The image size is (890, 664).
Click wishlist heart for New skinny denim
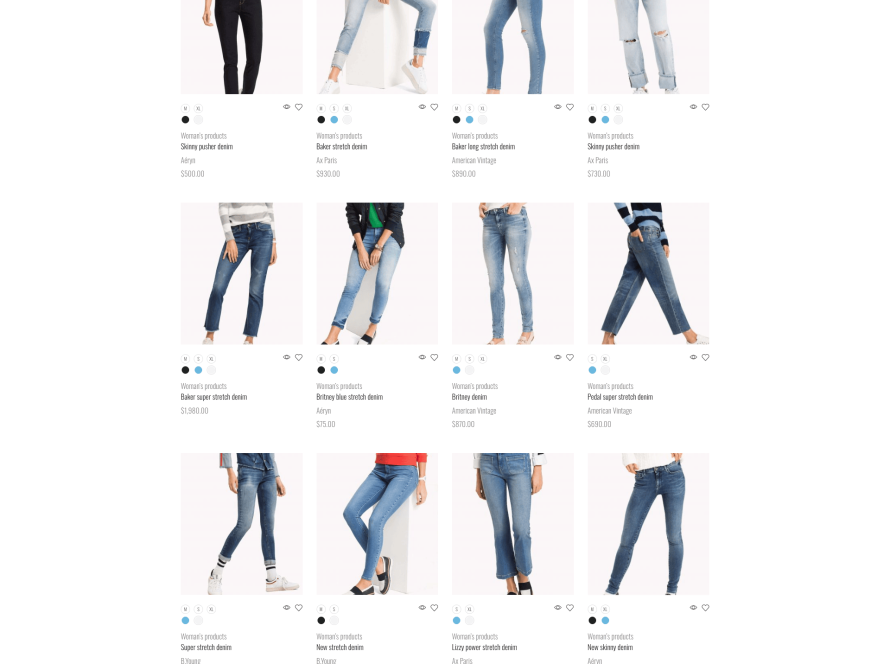(x=706, y=607)
